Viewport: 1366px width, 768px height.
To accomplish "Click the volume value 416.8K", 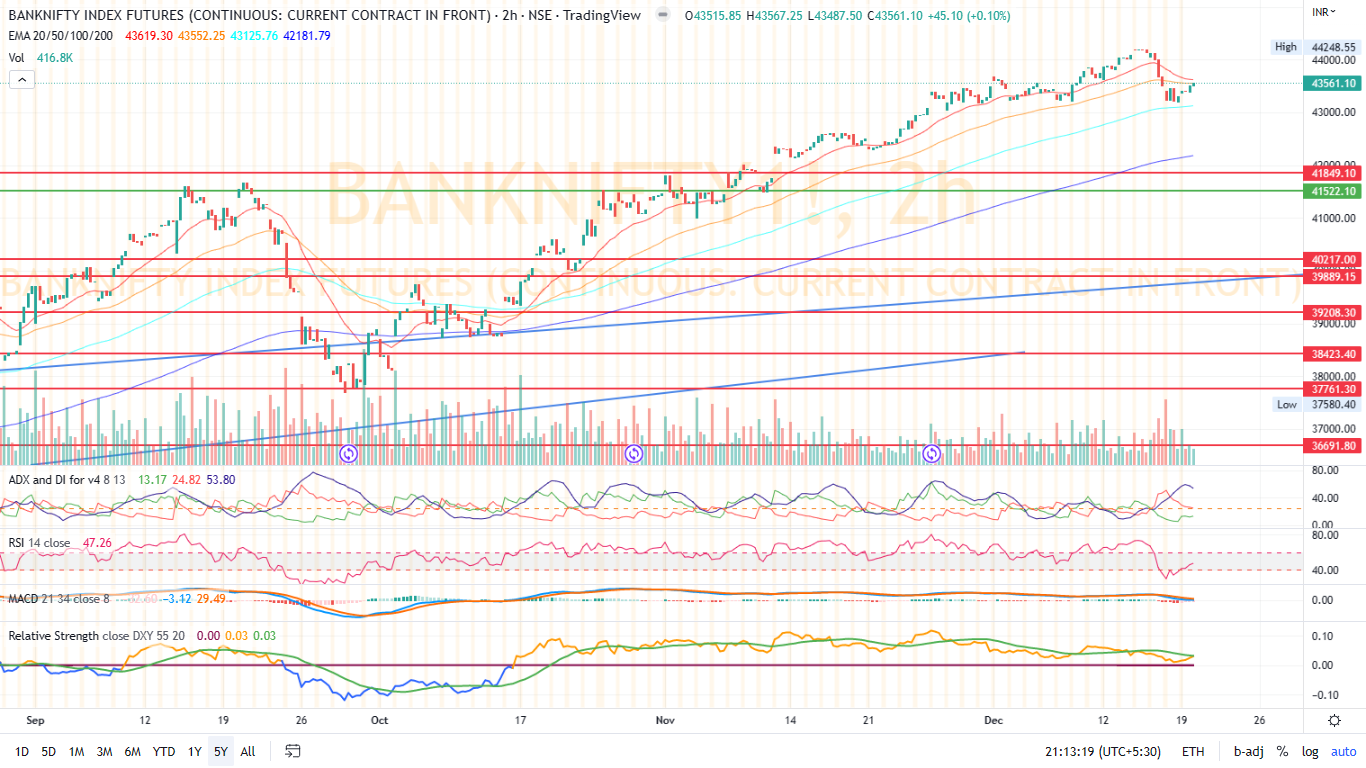I will [54, 58].
